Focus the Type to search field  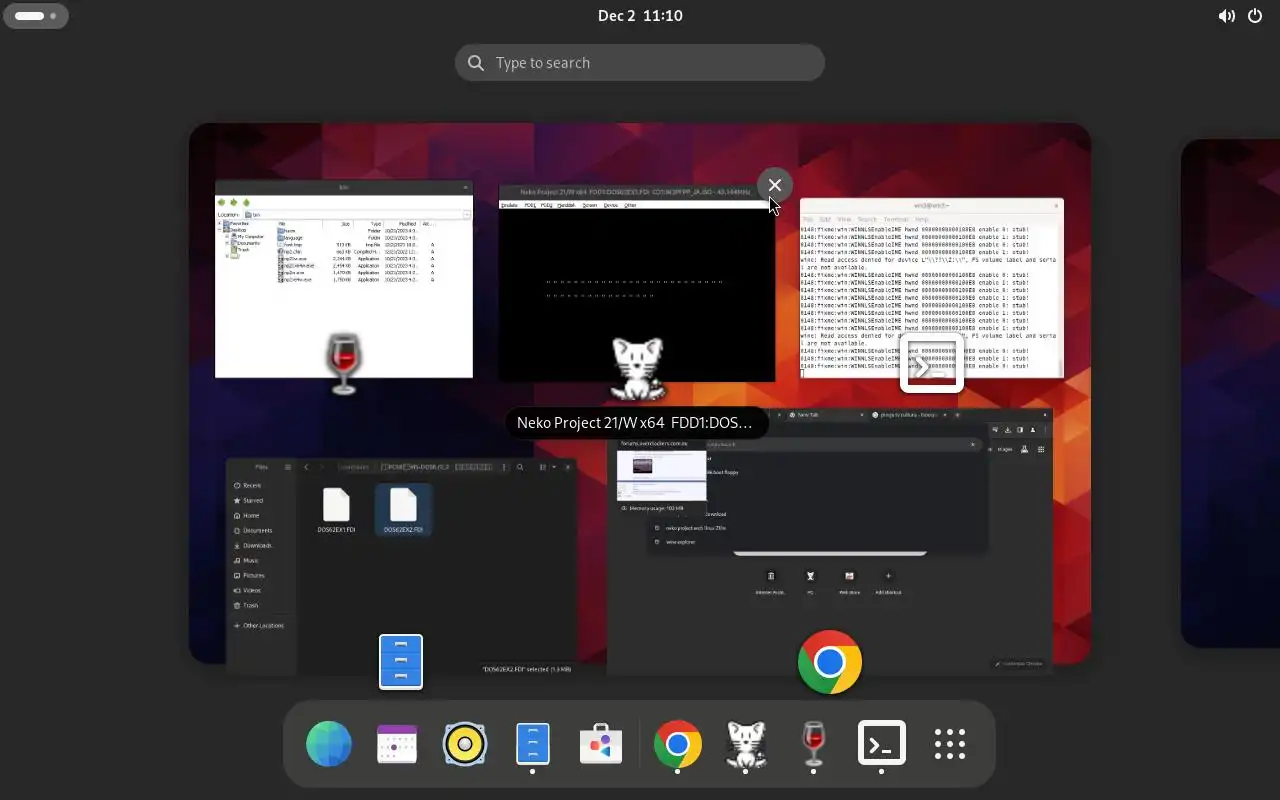click(x=640, y=63)
